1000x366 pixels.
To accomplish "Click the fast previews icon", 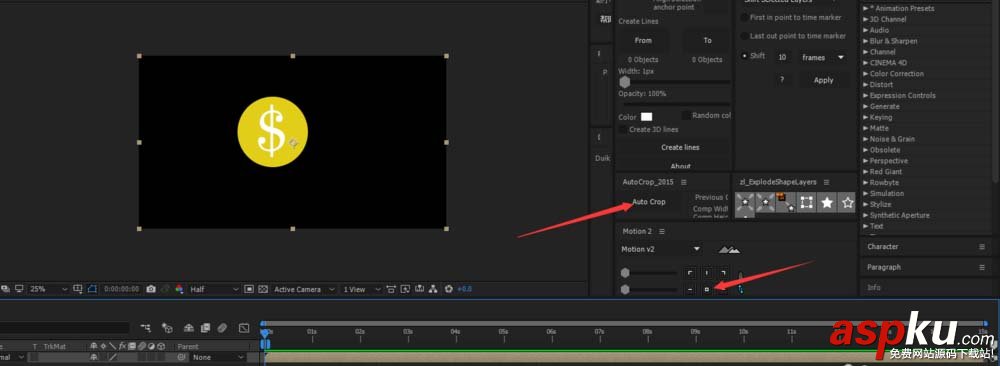I will pos(405,289).
